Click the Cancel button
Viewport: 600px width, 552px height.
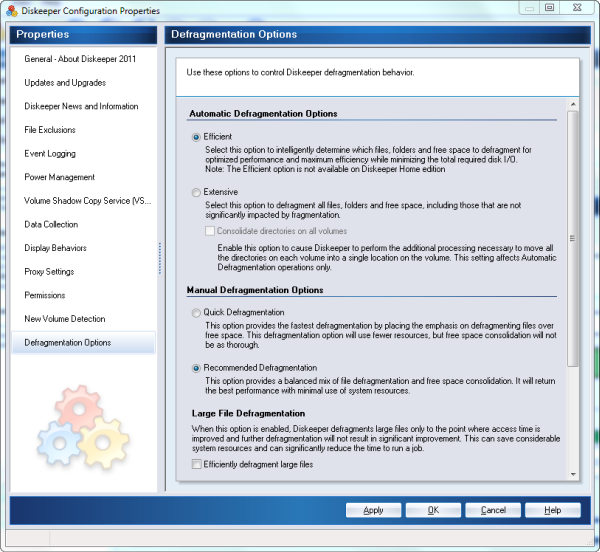pyautogui.click(x=493, y=510)
